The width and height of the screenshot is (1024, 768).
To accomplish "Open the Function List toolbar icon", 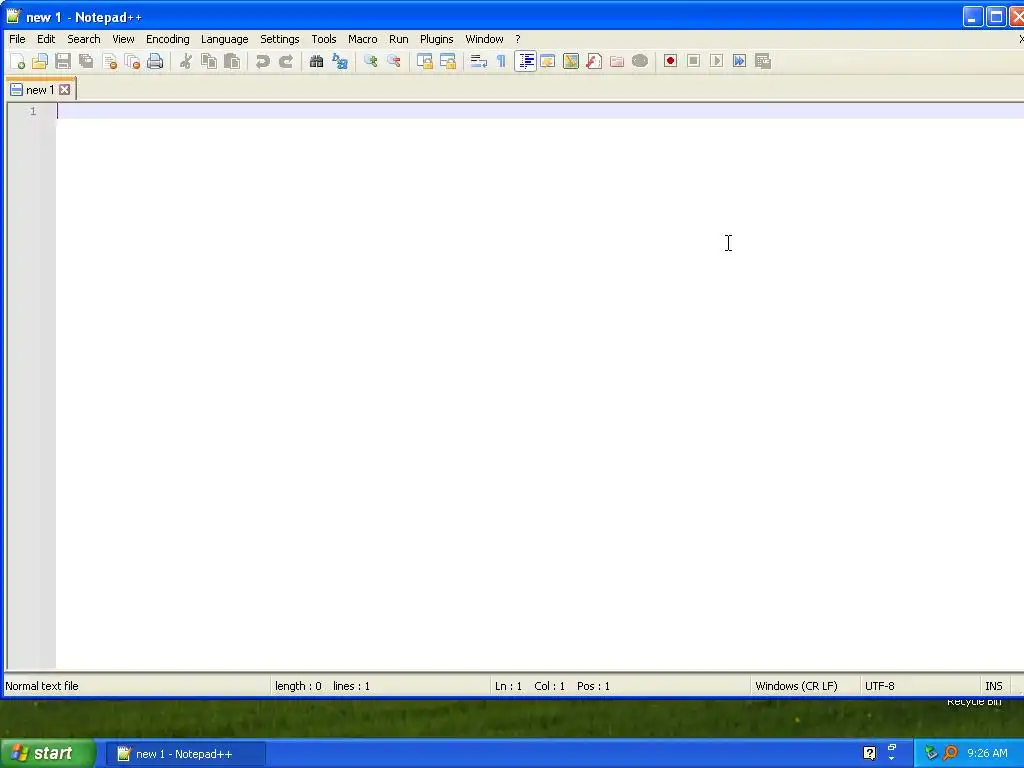I will pos(594,61).
